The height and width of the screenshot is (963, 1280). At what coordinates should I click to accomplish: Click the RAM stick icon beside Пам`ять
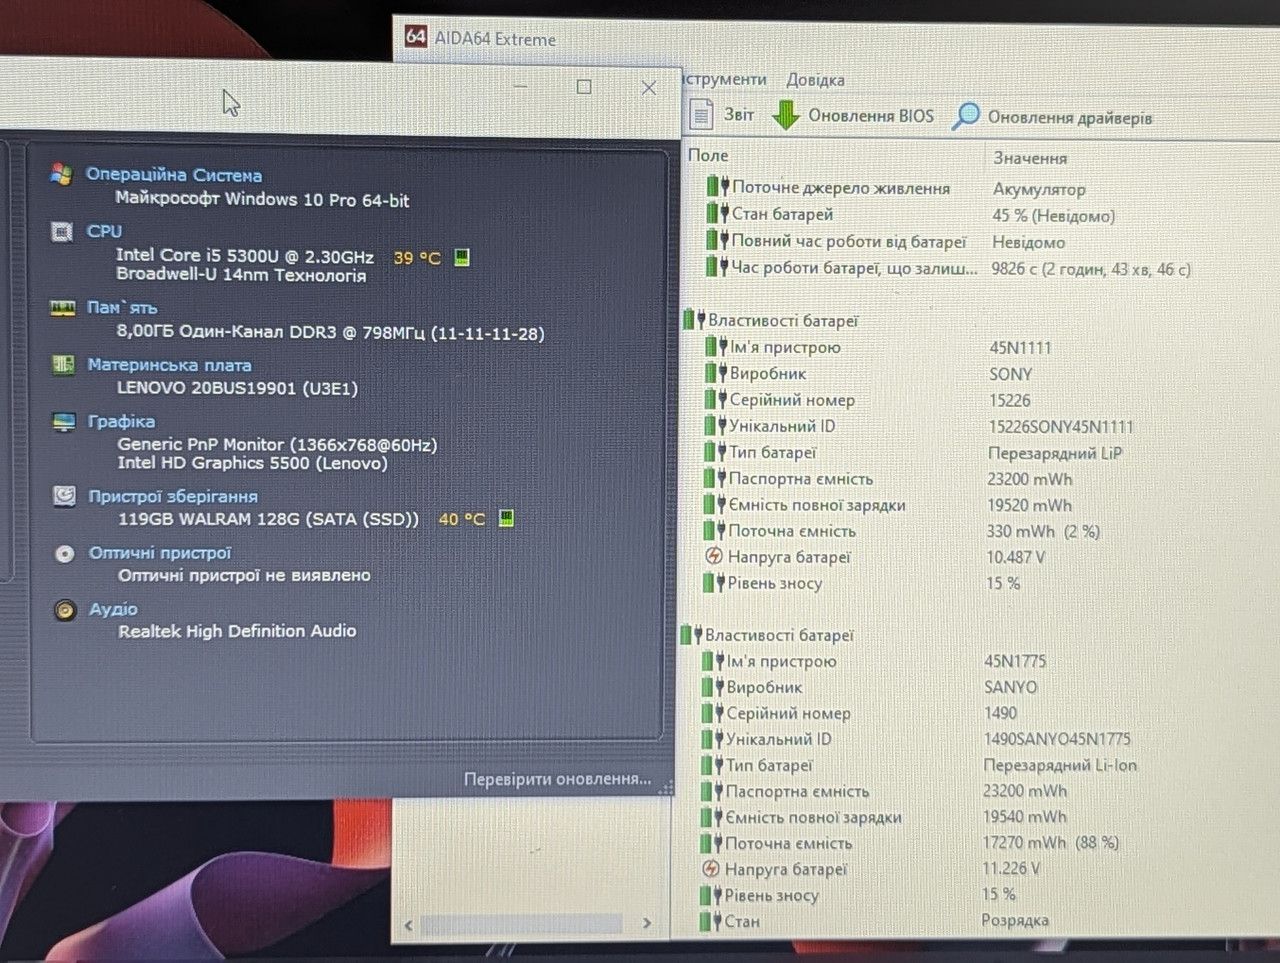63,308
